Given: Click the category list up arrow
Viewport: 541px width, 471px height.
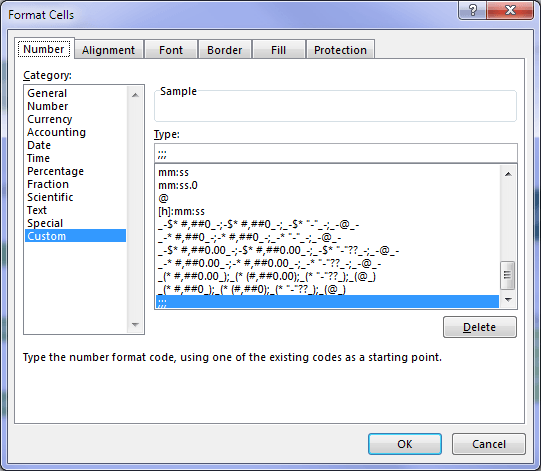Looking at the screenshot, I should point(135,95).
